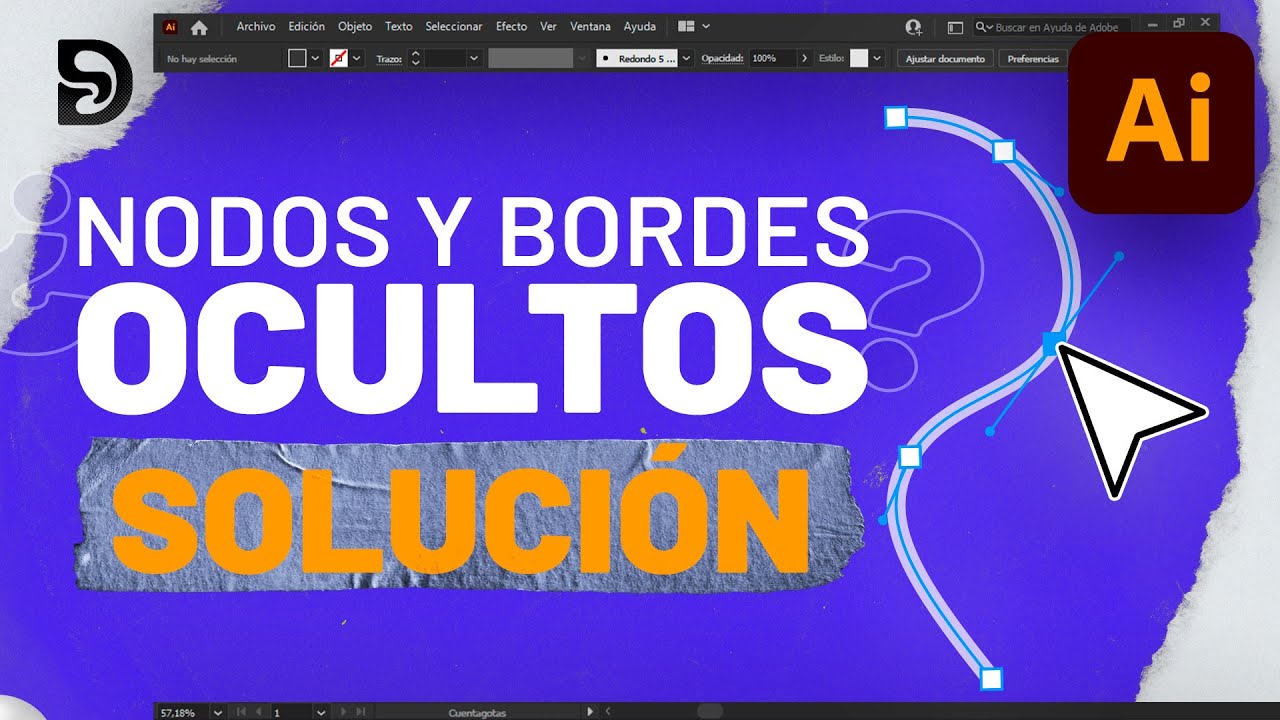Image resolution: width=1280 pixels, height=720 pixels.
Task: Open the Seleccionar menu
Action: [x=454, y=27]
